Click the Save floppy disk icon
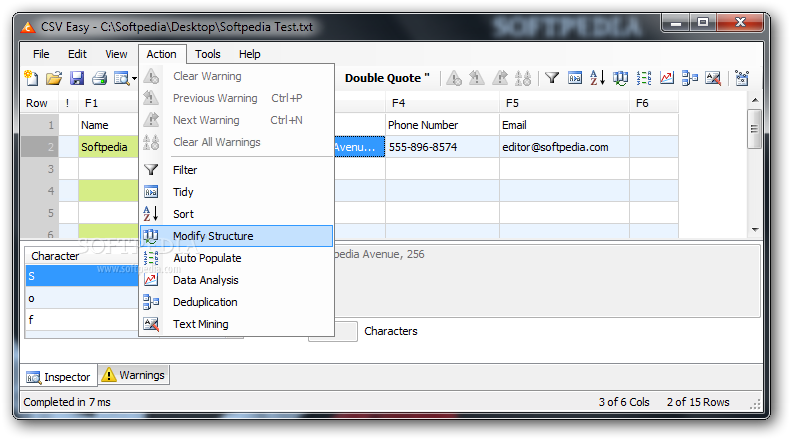The height and width of the screenshot is (440, 791). [77, 78]
